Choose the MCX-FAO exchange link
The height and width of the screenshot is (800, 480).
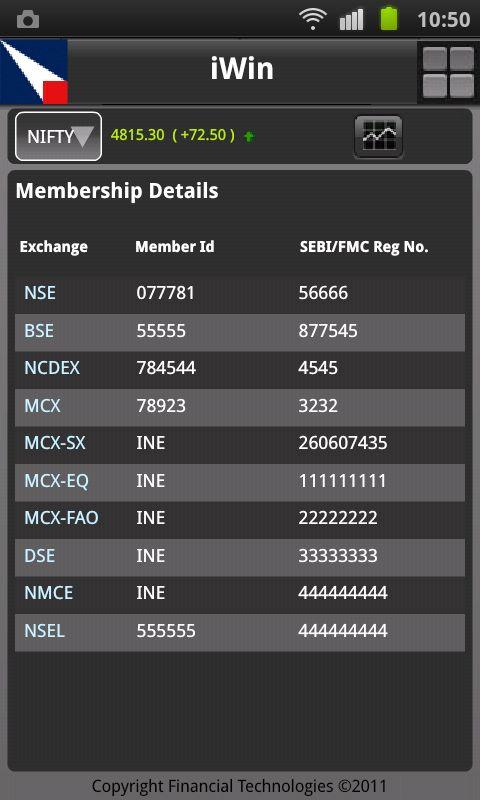point(61,518)
